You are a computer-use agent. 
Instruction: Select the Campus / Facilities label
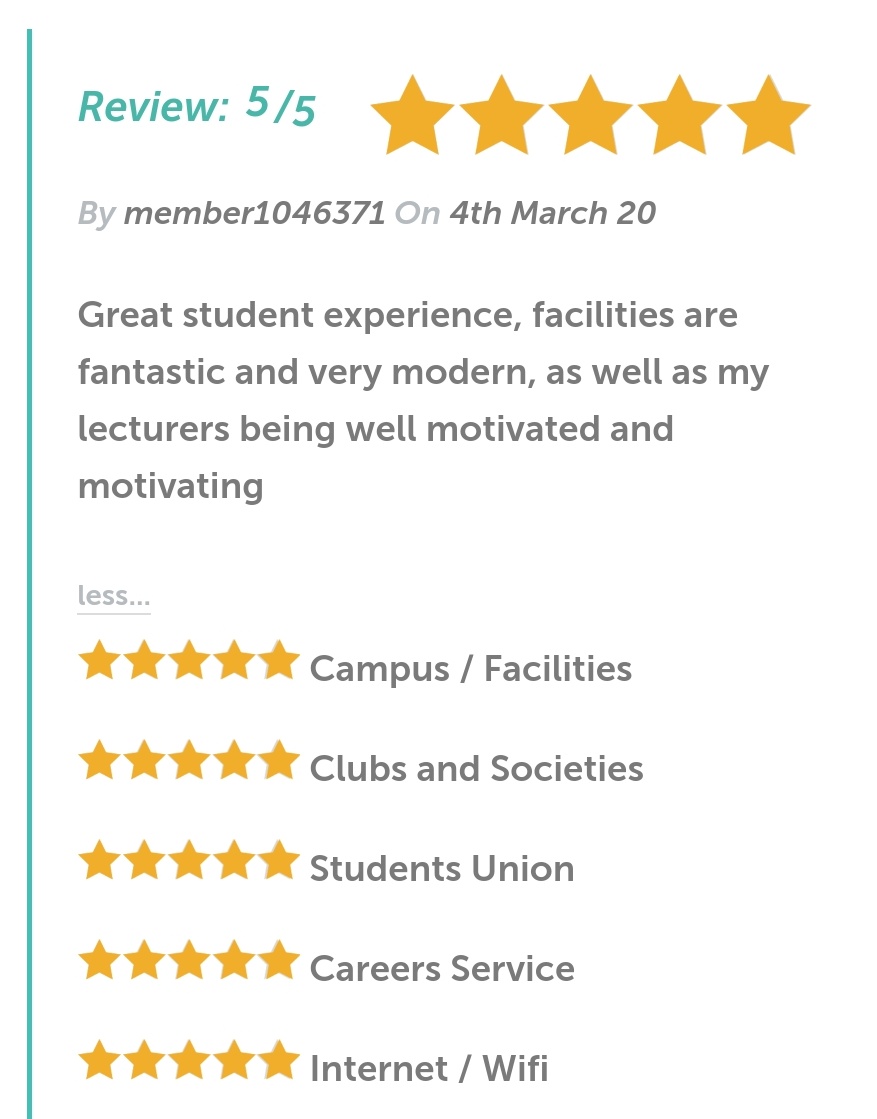(x=471, y=669)
